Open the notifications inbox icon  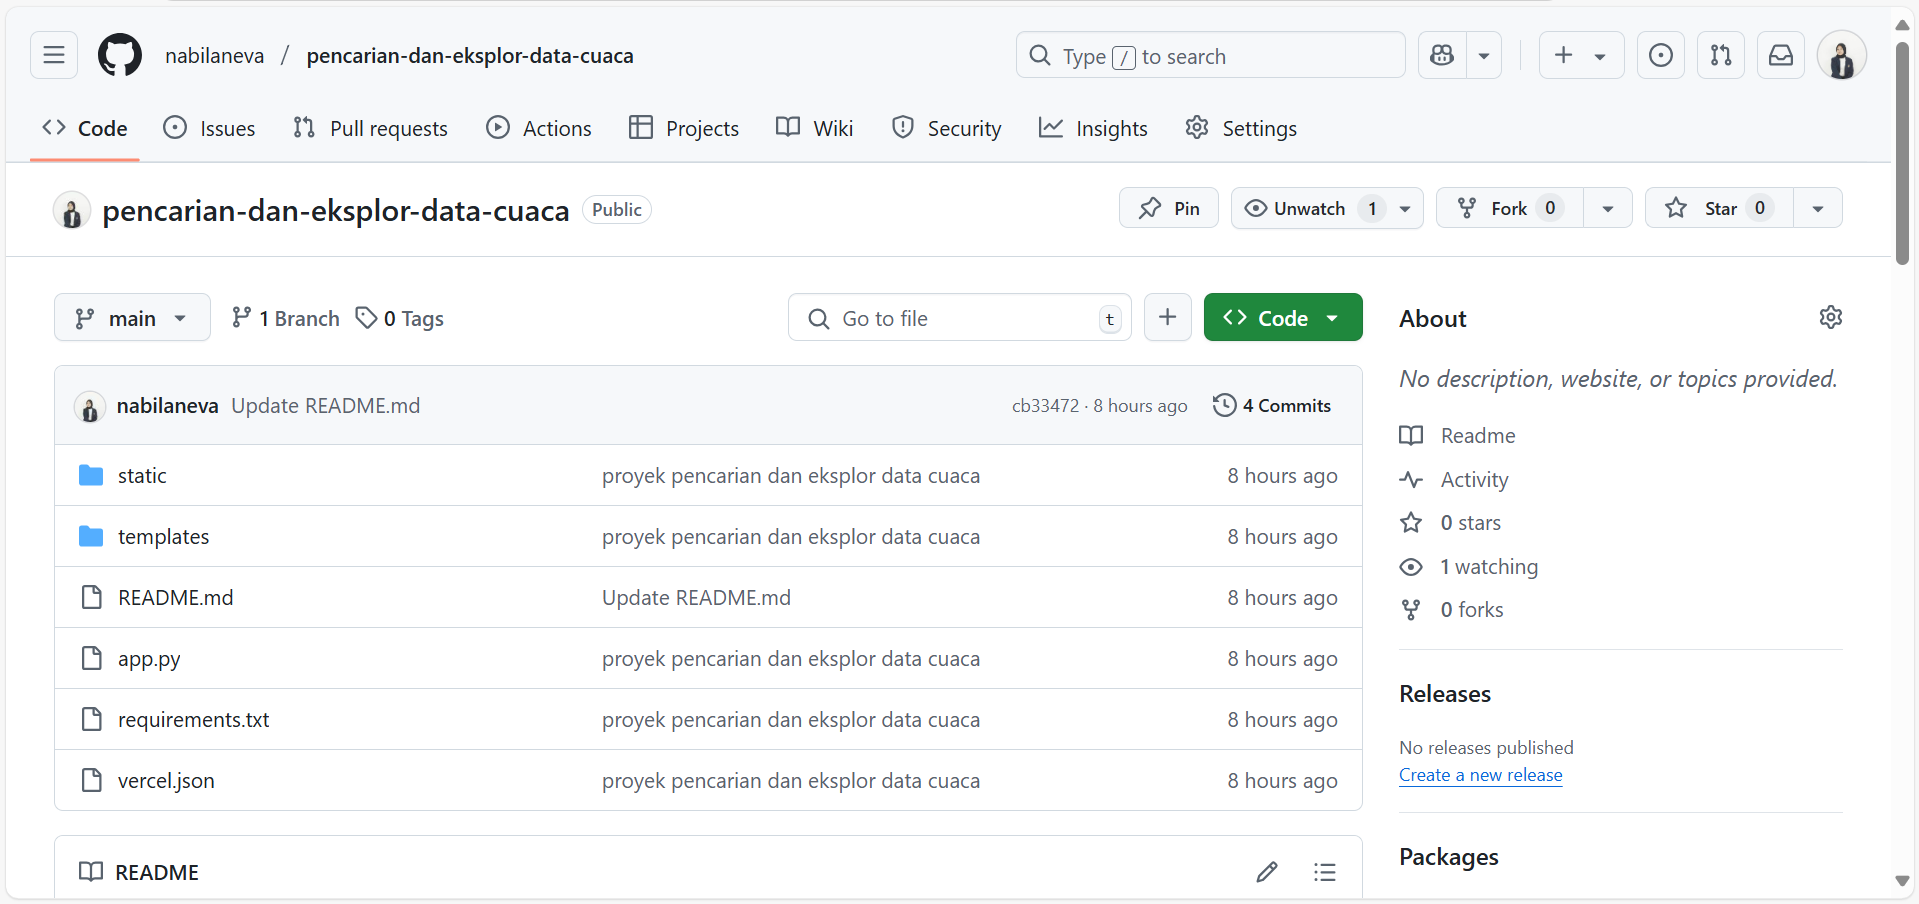tap(1781, 55)
